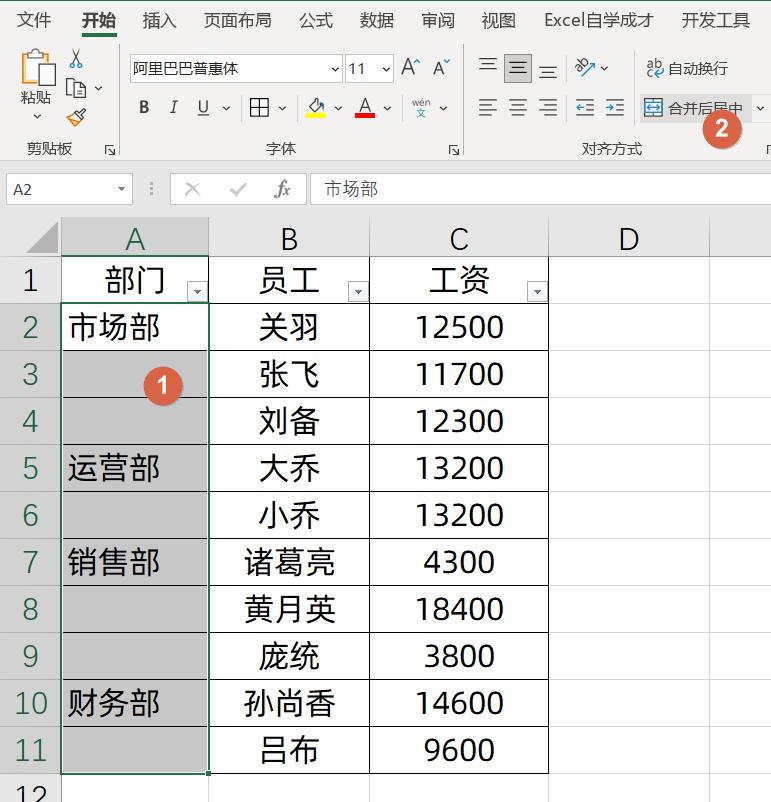Align text right

548,108
